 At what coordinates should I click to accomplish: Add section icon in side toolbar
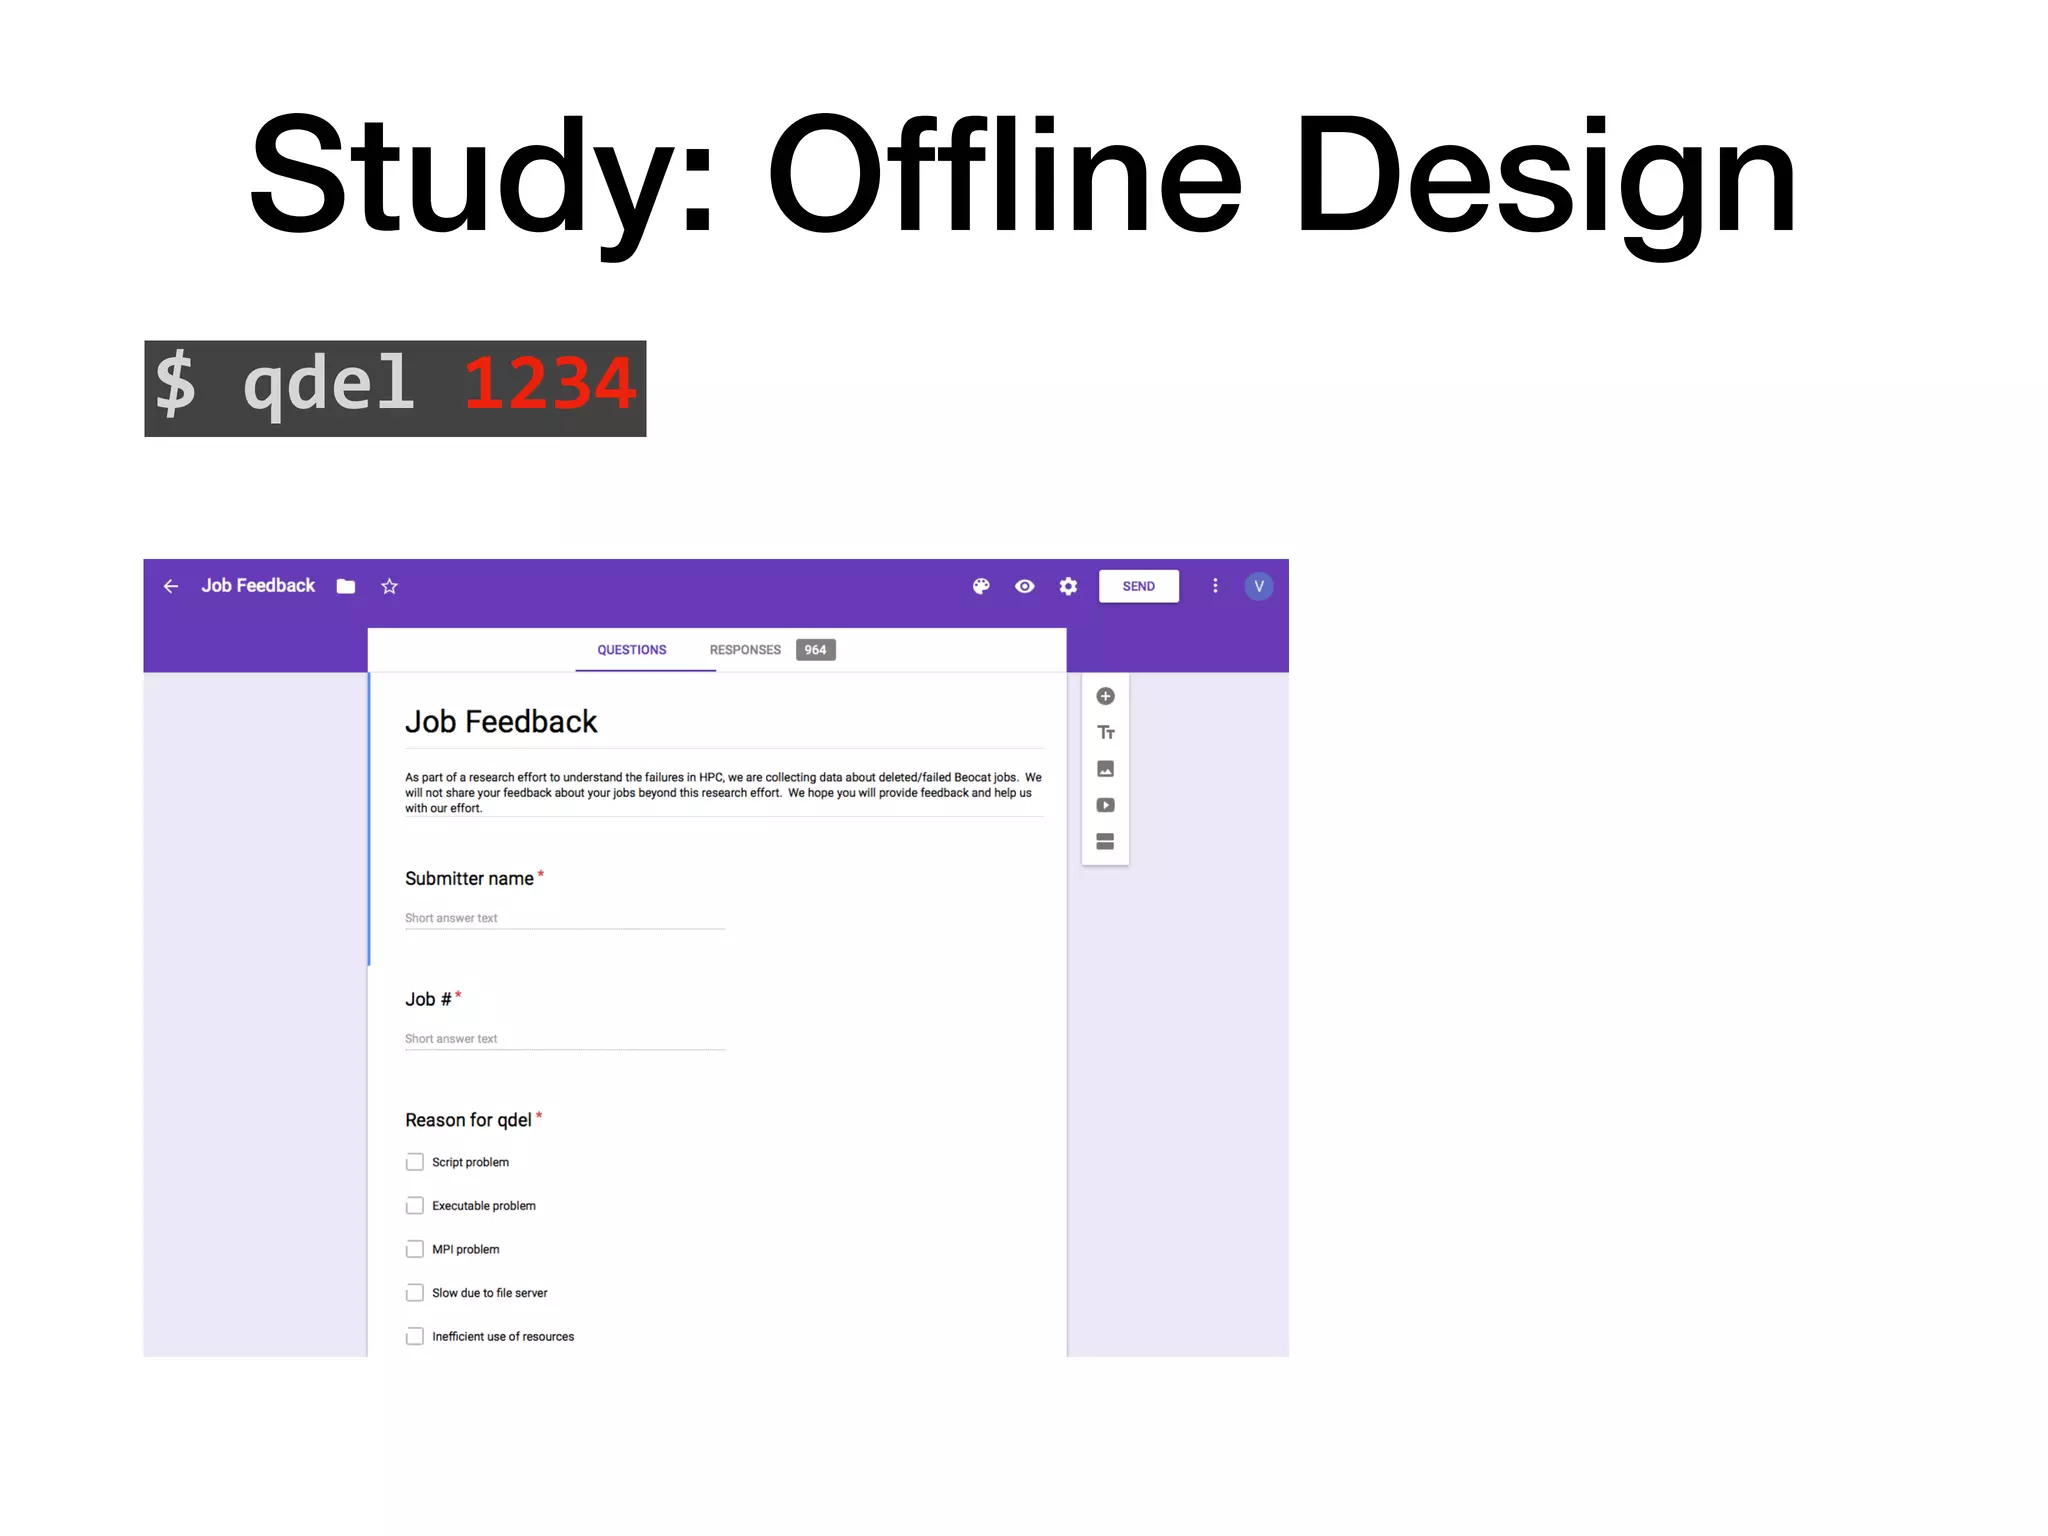click(x=1105, y=842)
